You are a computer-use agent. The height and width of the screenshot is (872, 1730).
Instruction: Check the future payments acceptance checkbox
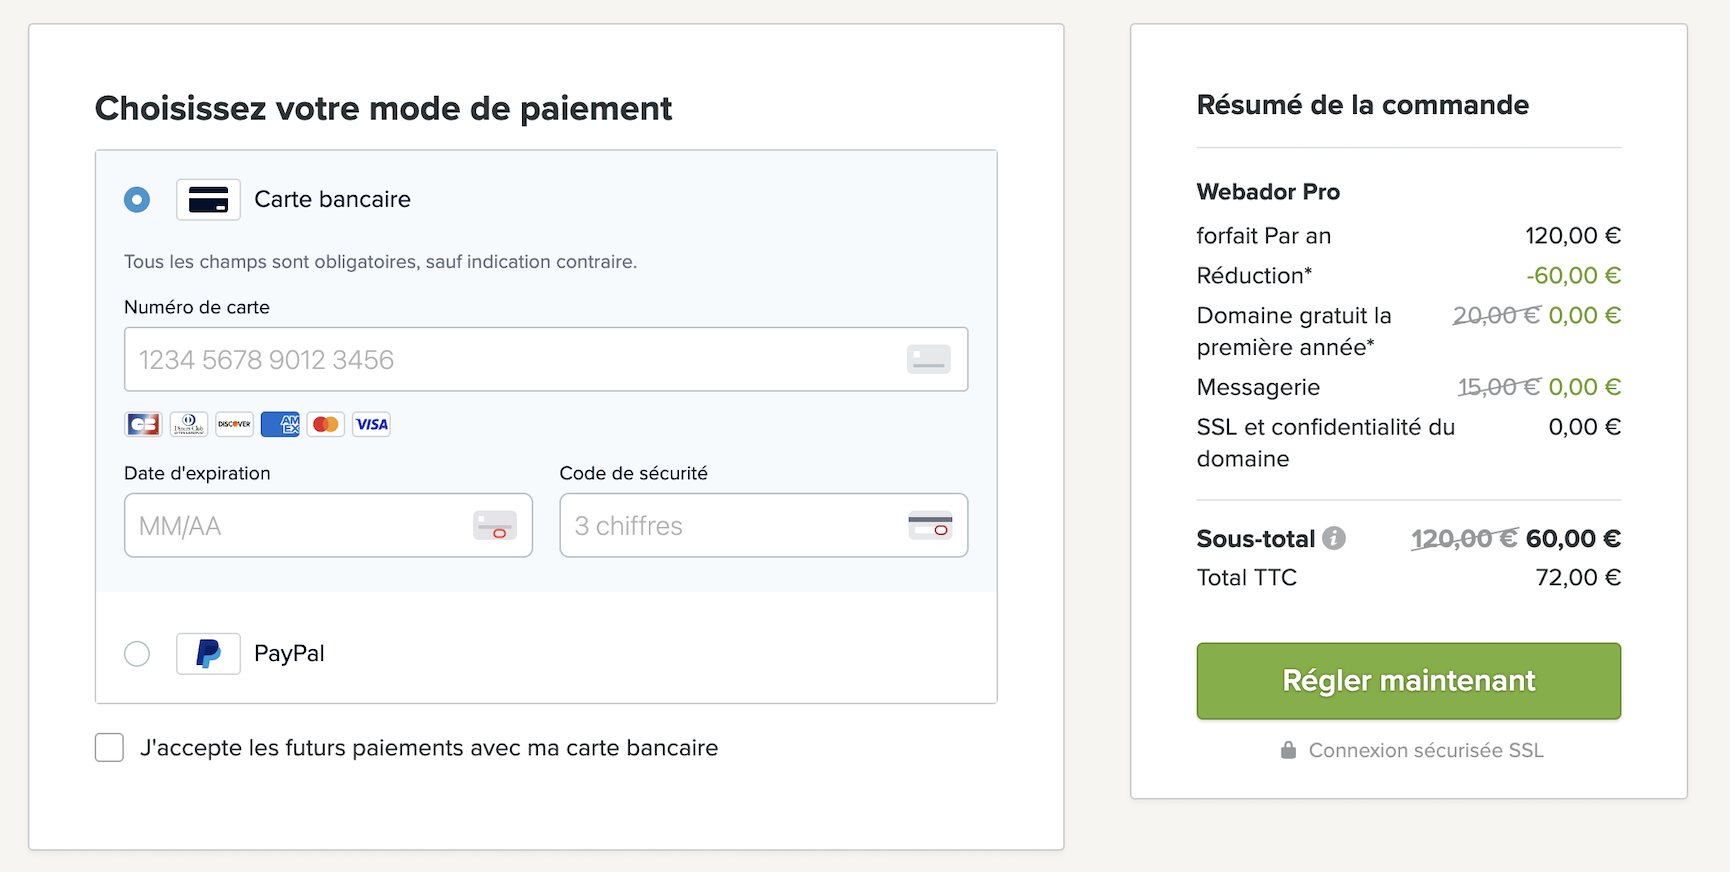coord(109,748)
